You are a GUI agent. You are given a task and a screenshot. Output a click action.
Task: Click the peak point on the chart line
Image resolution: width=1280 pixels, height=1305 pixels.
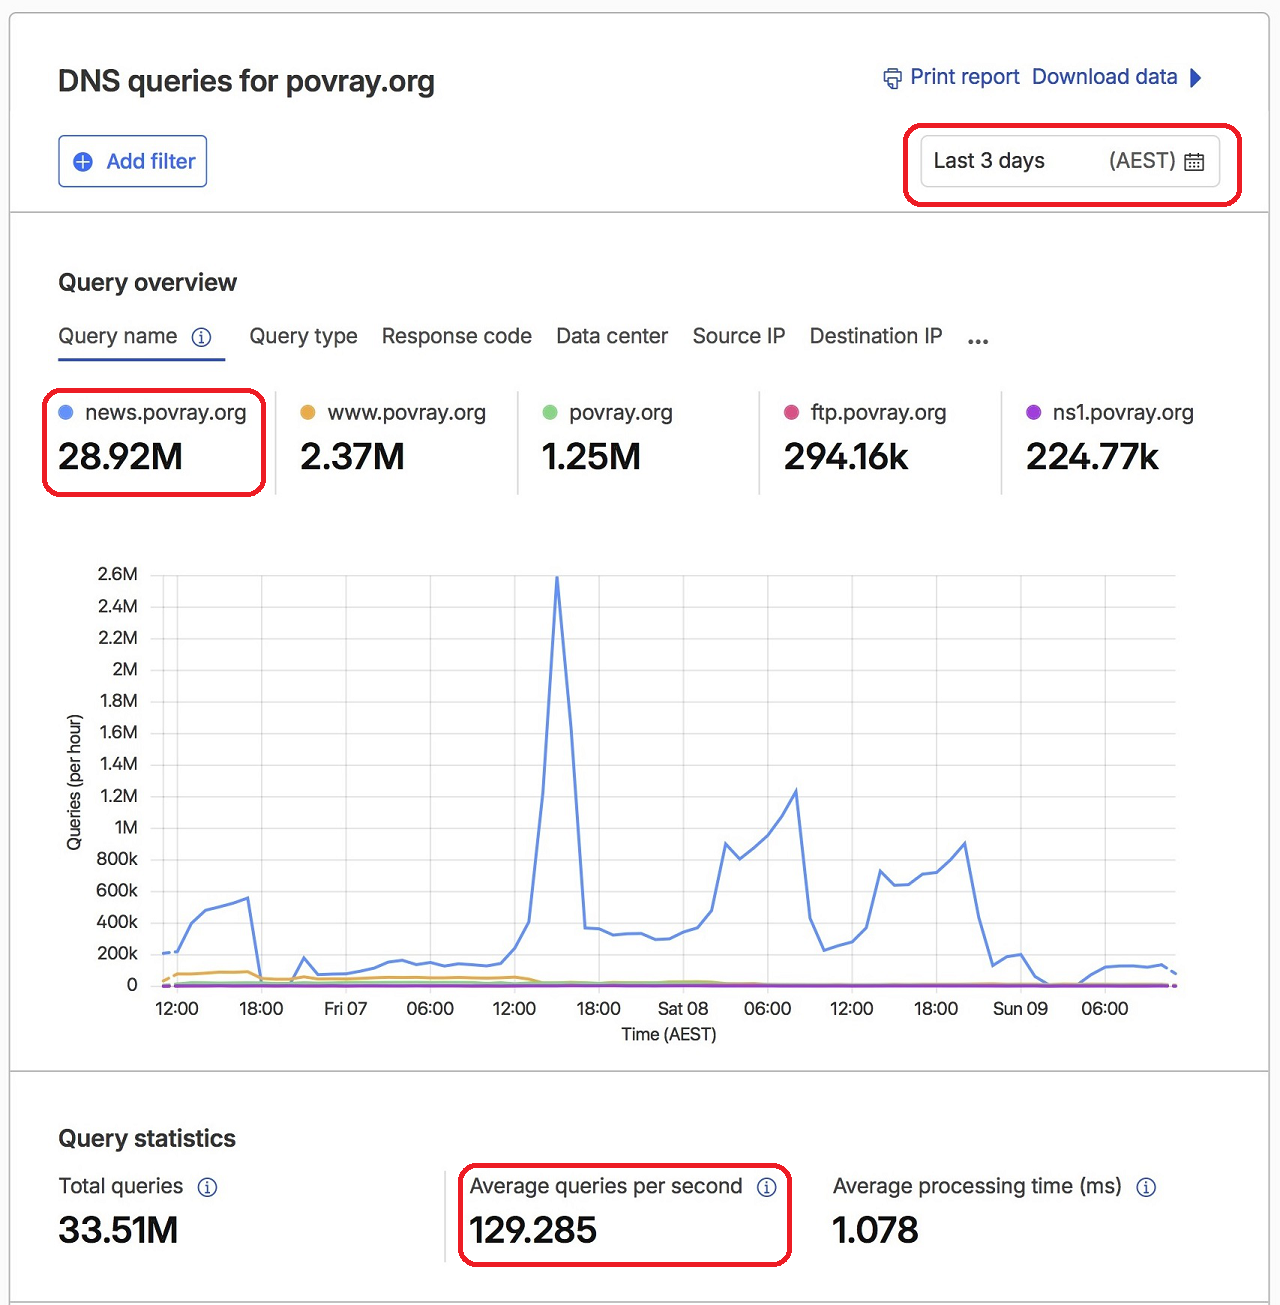[x=557, y=577]
